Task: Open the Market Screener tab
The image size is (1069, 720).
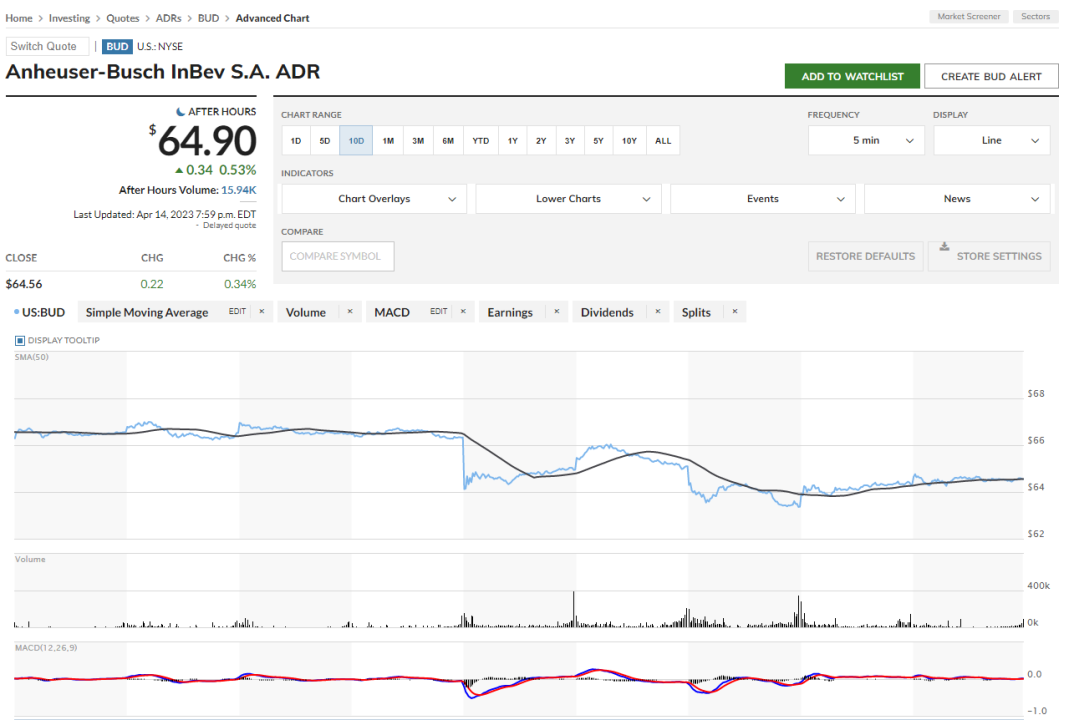Action: [968, 17]
